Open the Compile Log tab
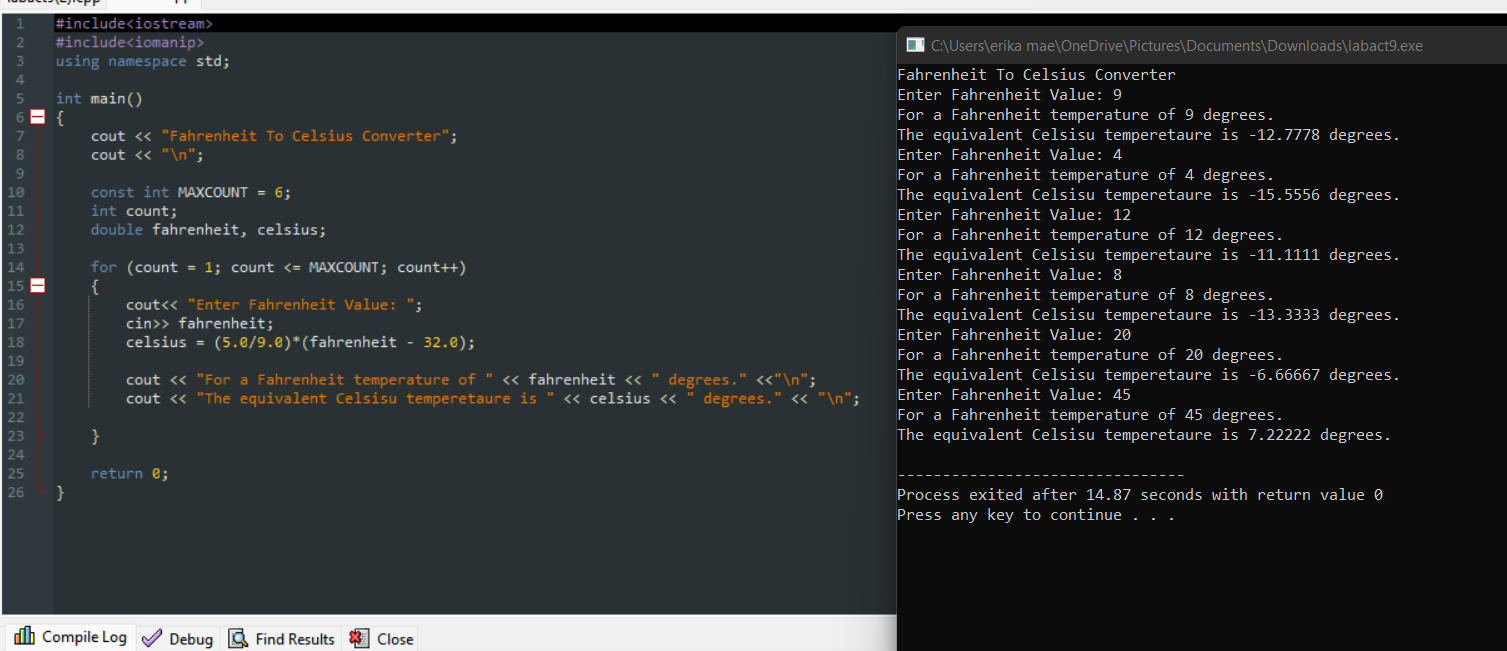 (71, 637)
